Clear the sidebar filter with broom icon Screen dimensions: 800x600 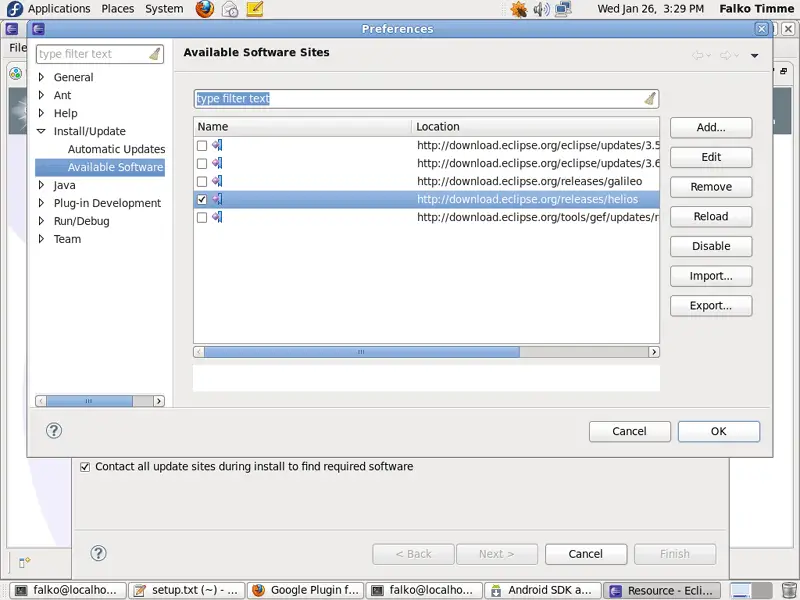155,54
